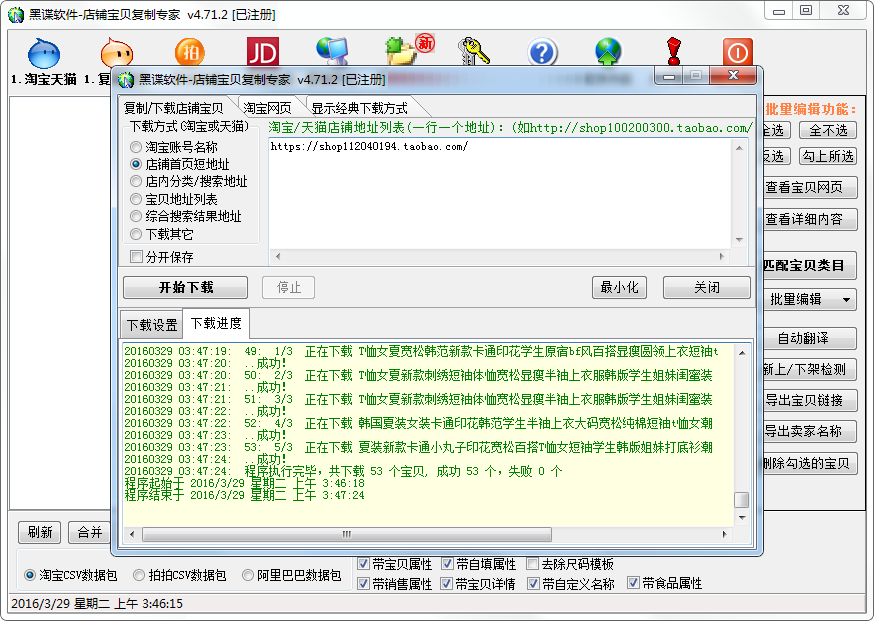The image size is (874, 621).
Task: Switch to the 下载设置 tab
Action: pos(150,325)
